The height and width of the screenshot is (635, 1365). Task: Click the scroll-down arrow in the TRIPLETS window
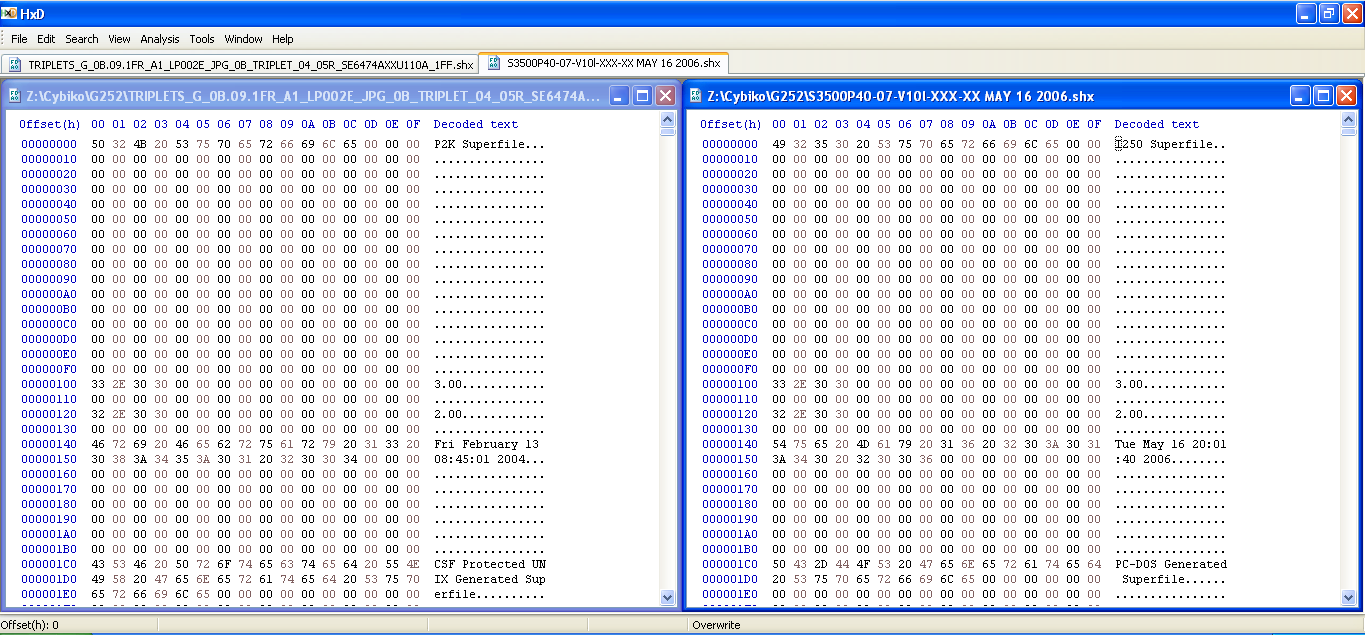(x=668, y=598)
